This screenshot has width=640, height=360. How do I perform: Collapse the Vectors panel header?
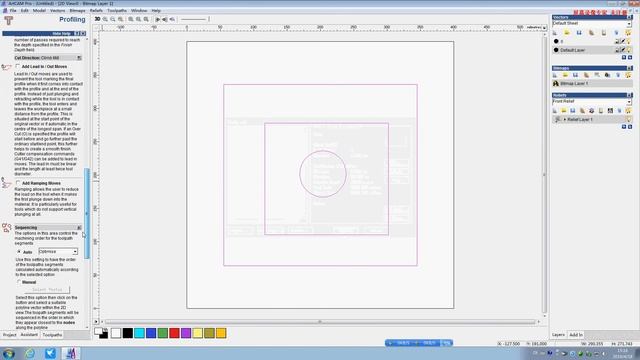tap(630, 17)
